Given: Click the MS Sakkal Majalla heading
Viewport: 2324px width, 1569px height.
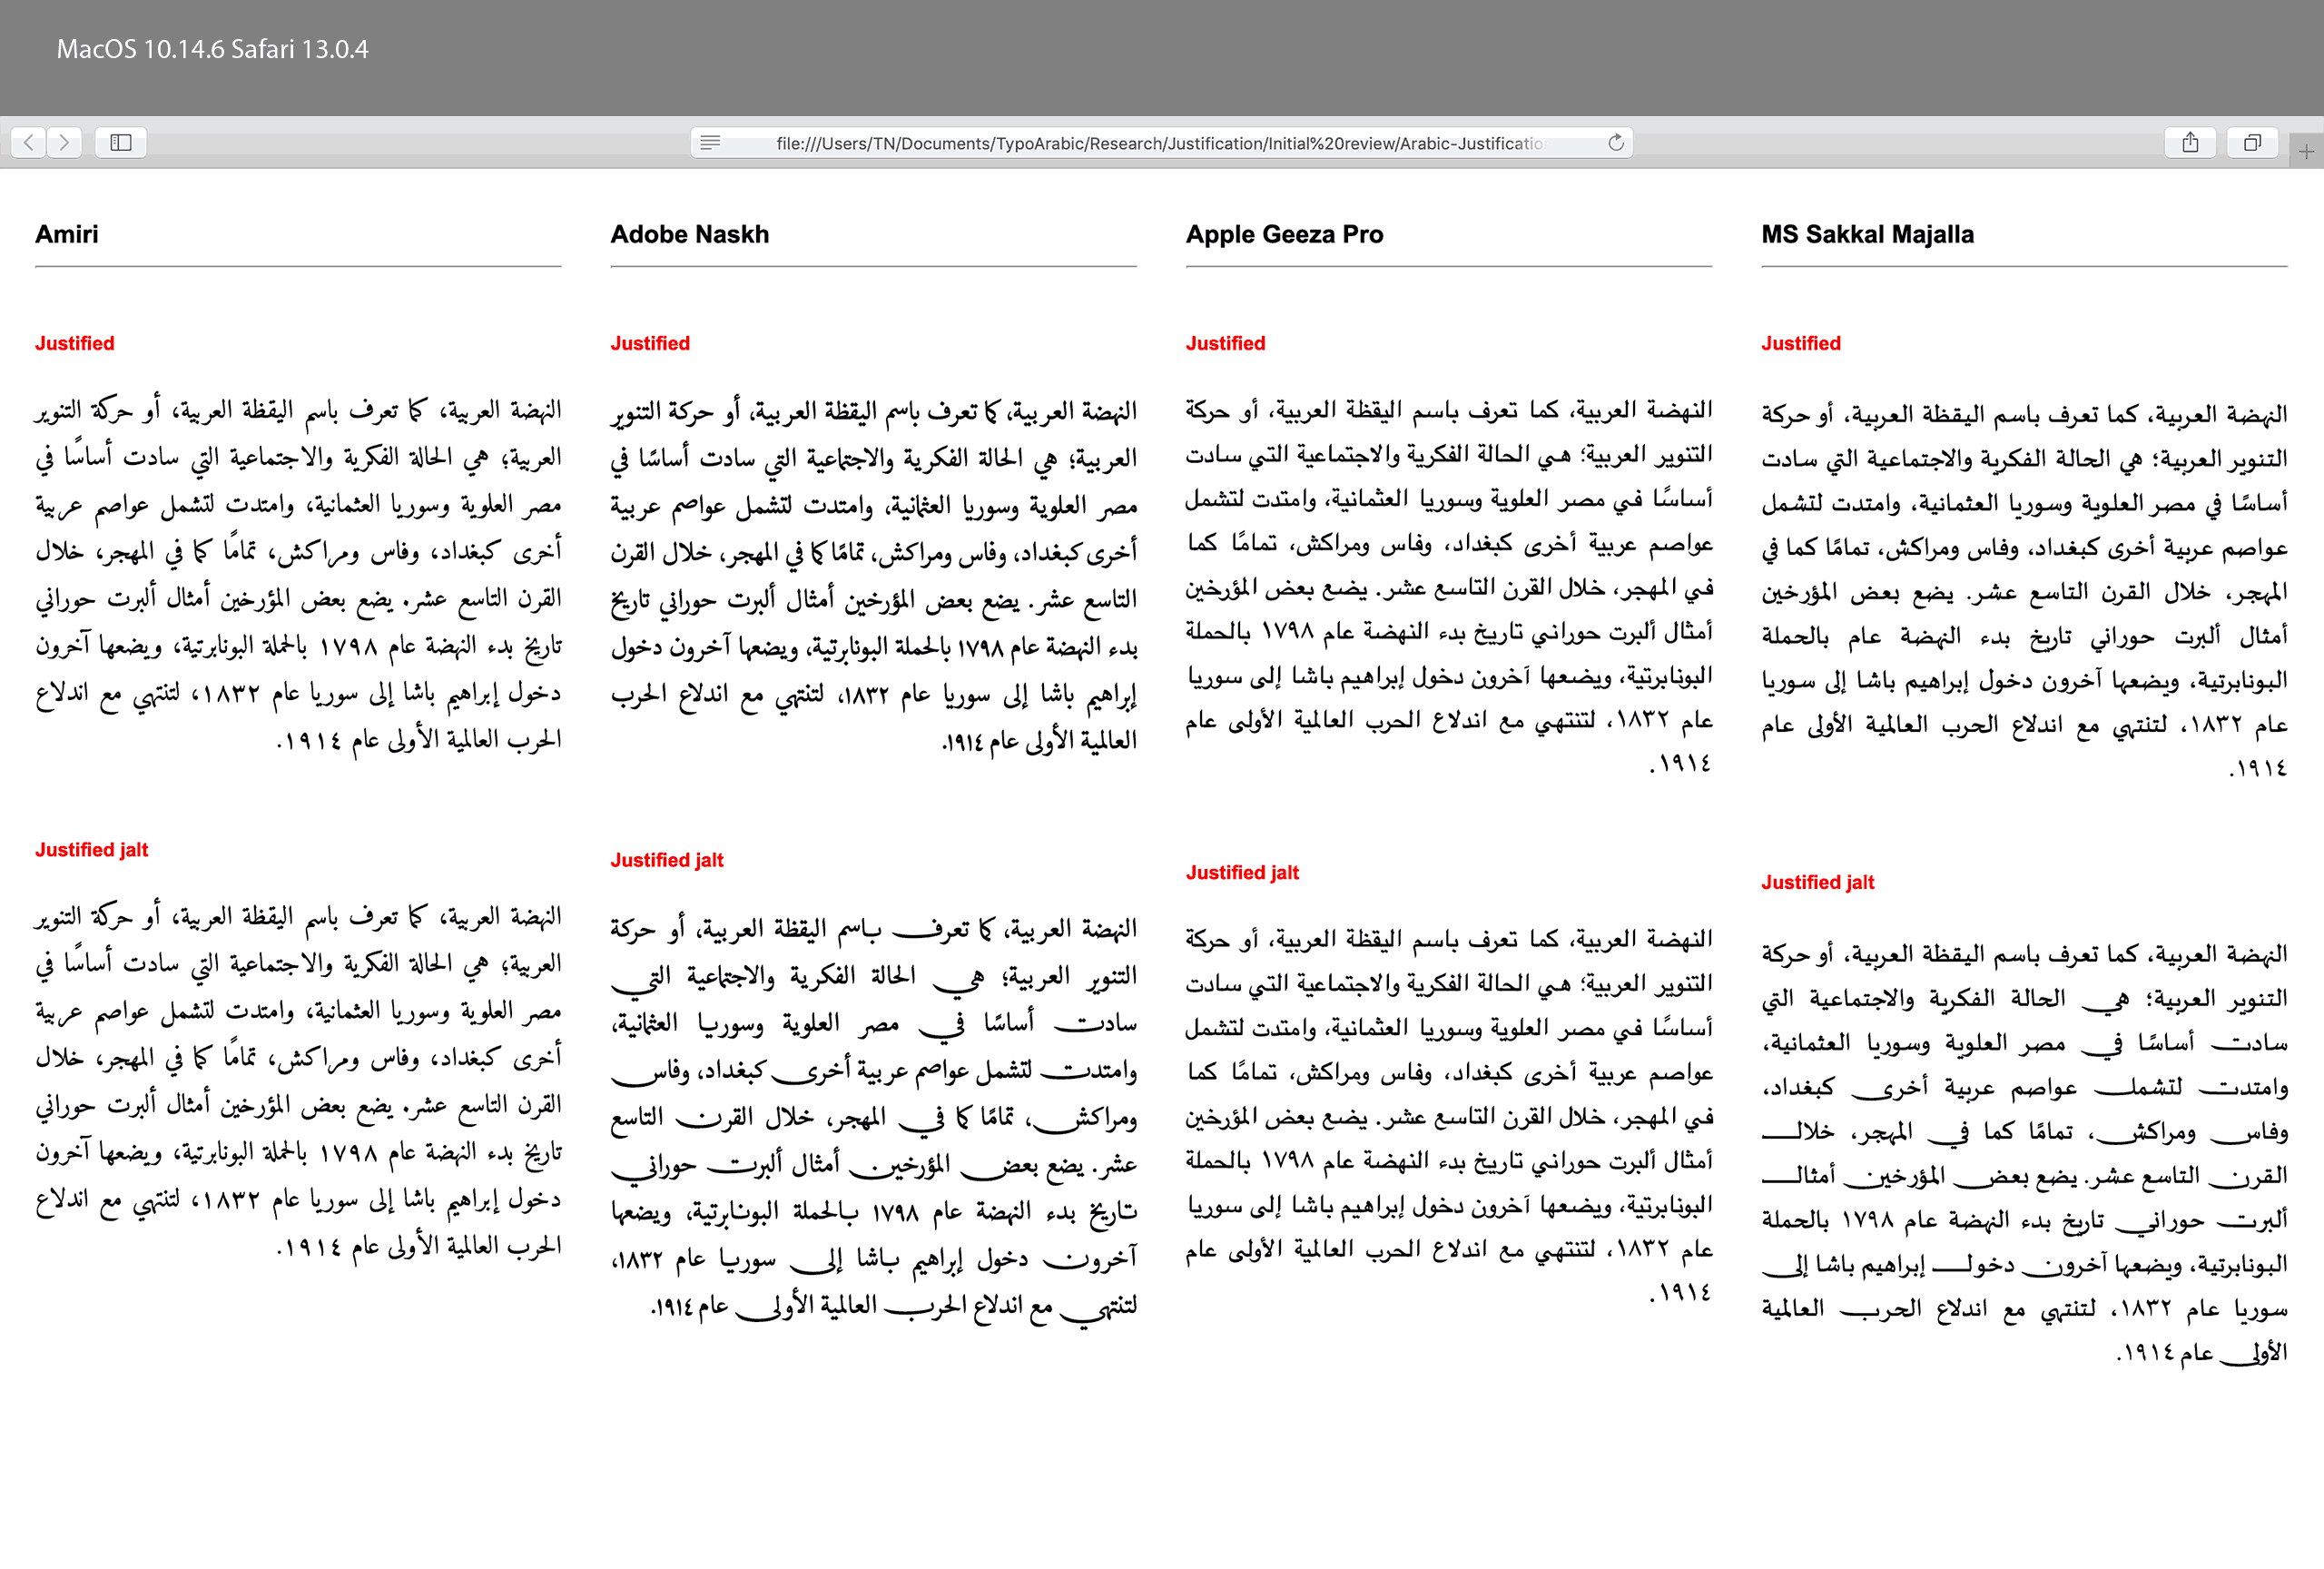Looking at the screenshot, I should (x=1867, y=234).
